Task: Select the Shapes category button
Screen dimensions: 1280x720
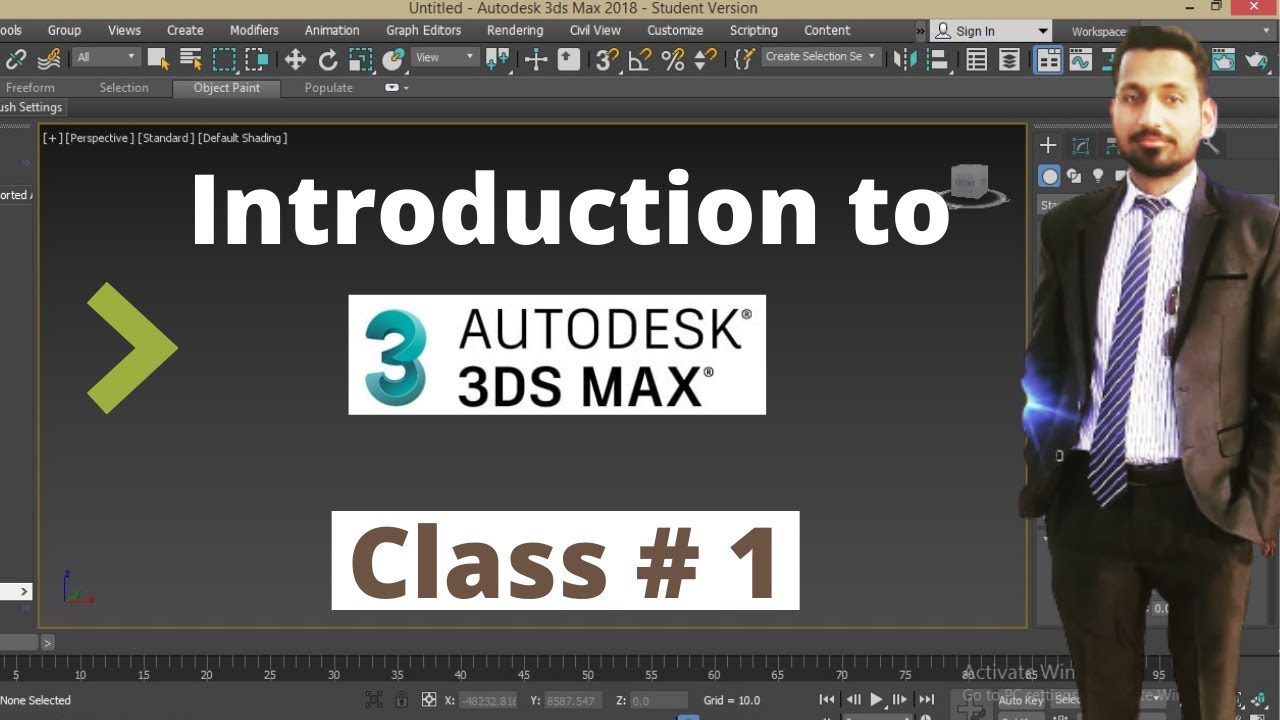Action: point(1074,177)
